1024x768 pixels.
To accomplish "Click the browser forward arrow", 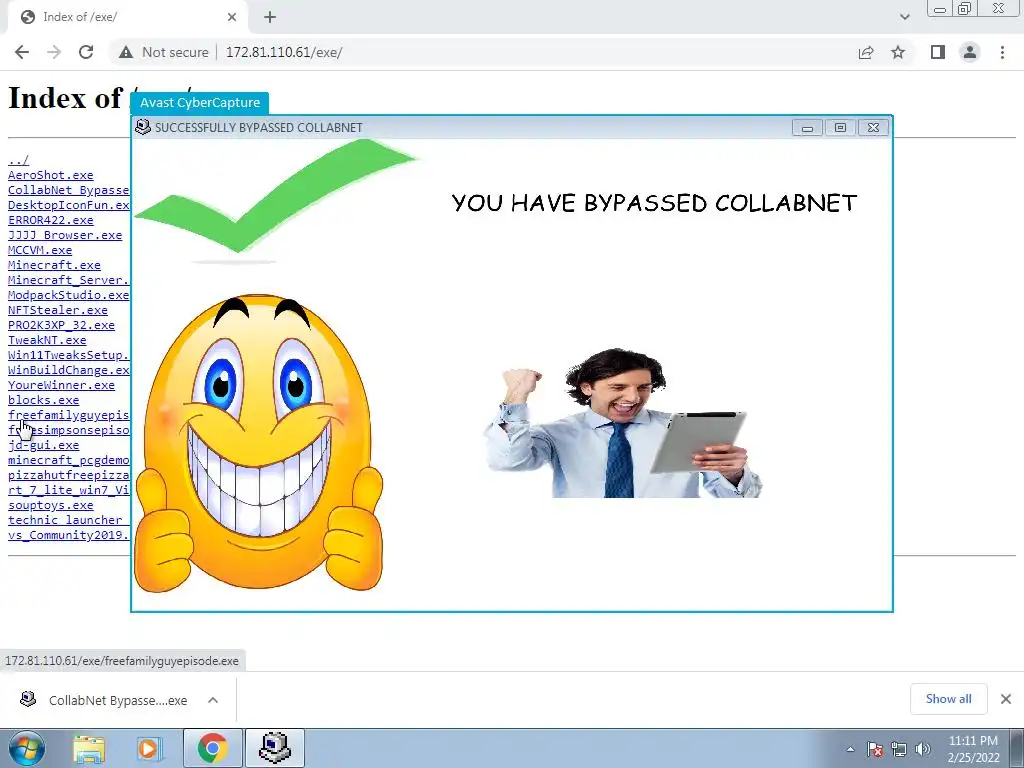I will (54, 52).
